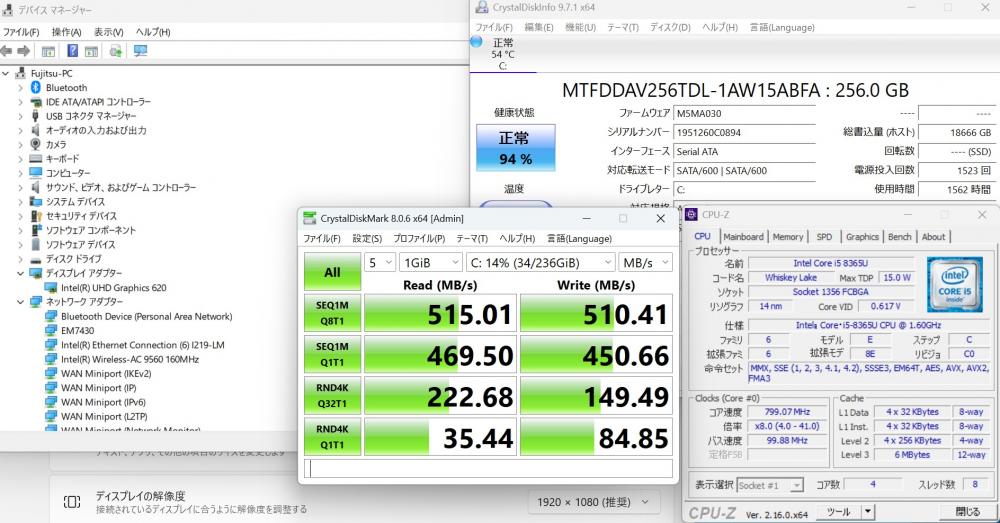
Task: Open the C: 14% drive selection dropdown
Action: point(541,262)
